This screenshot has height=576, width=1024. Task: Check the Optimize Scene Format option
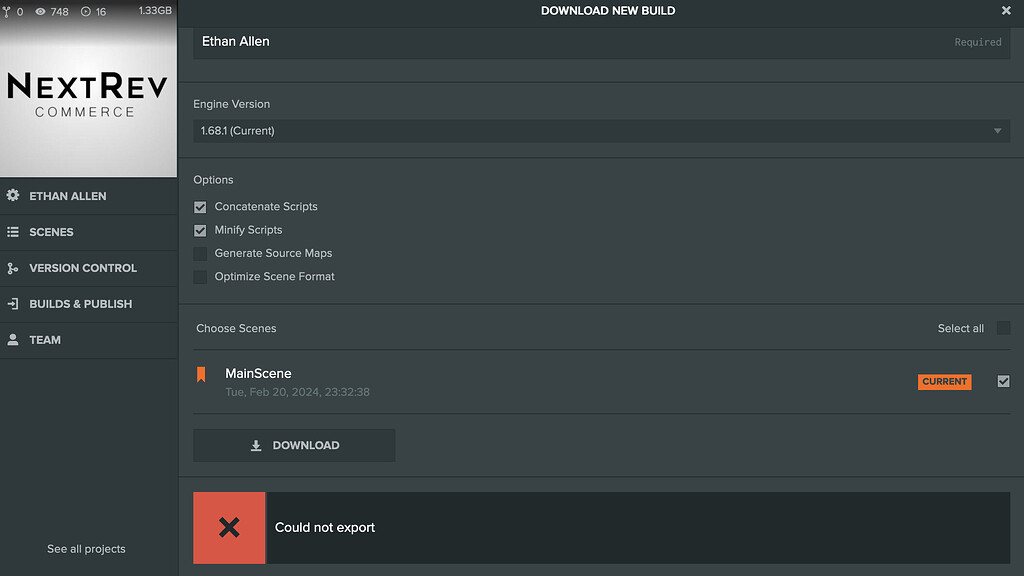200,276
